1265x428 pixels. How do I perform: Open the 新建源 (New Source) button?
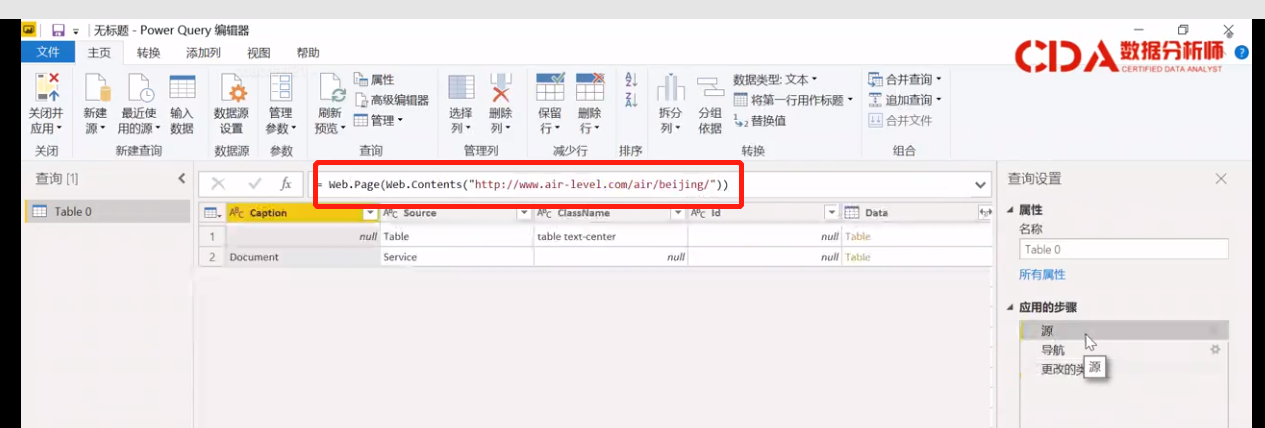tap(95, 104)
